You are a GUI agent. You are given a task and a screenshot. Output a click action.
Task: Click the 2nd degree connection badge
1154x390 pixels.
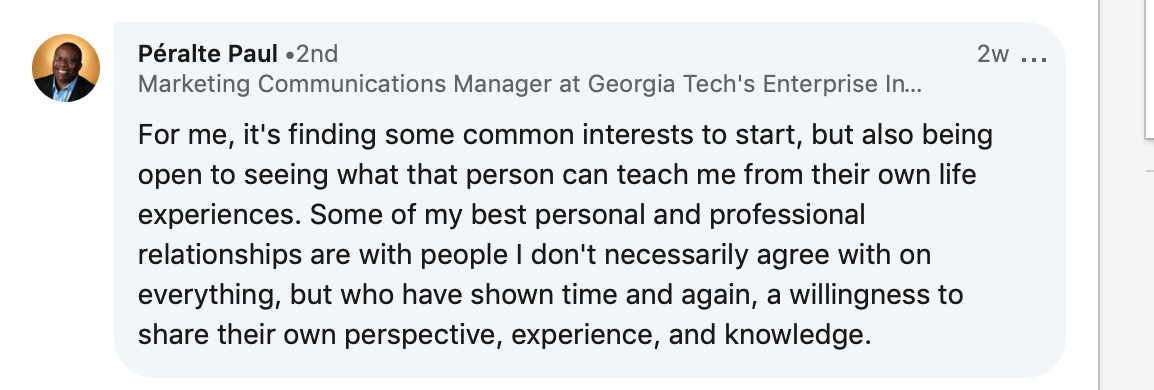click(311, 54)
